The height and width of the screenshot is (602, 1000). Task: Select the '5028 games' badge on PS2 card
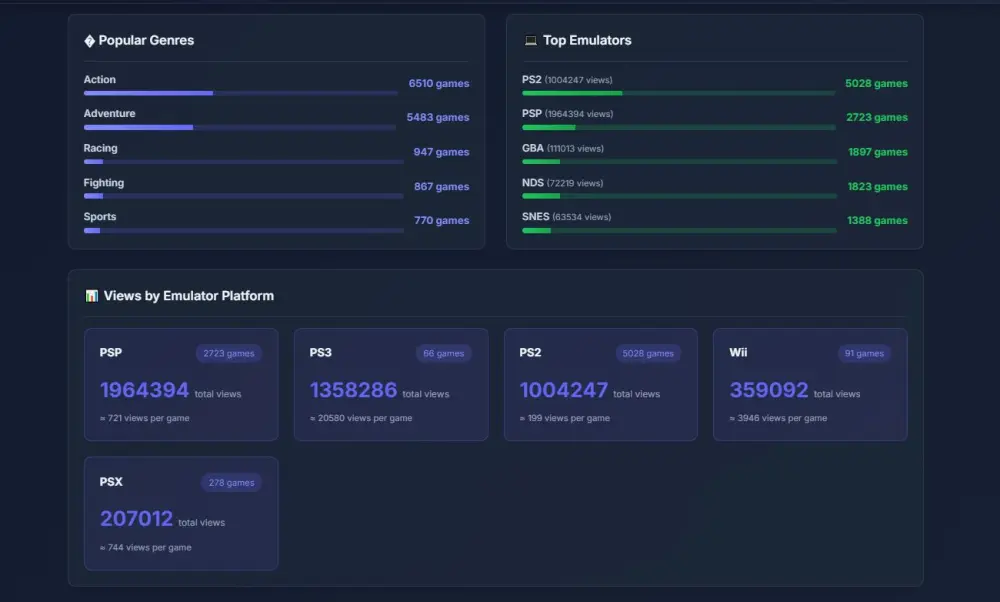coord(648,353)
